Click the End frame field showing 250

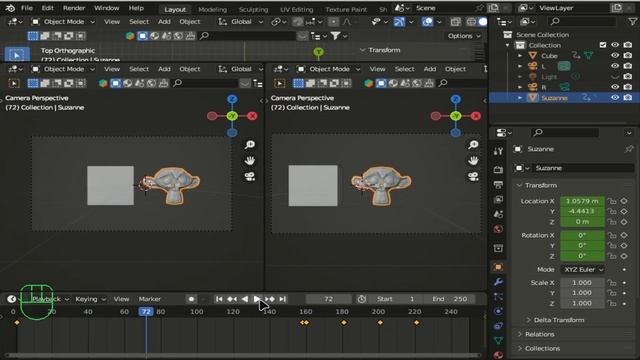[x=449, y=299]
